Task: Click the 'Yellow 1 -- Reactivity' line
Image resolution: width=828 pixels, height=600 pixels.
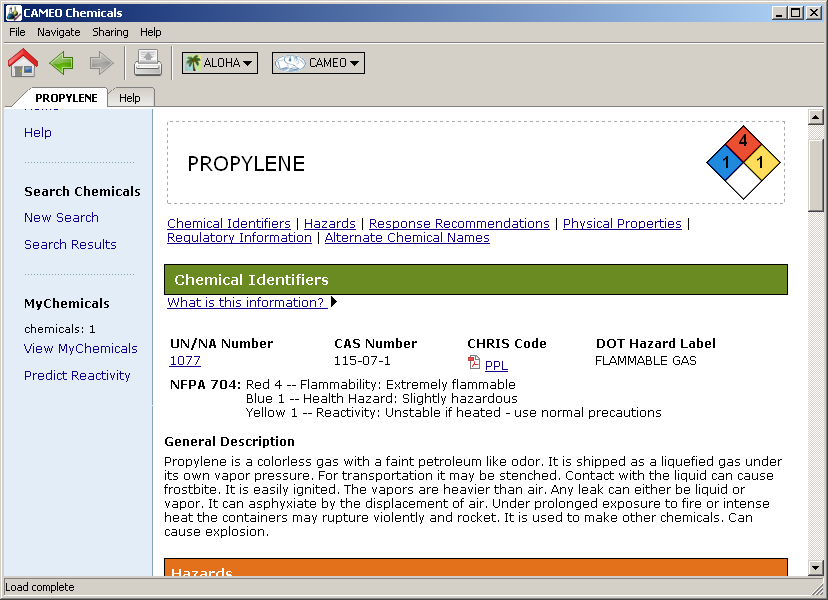Action: (x=454, y=413)
